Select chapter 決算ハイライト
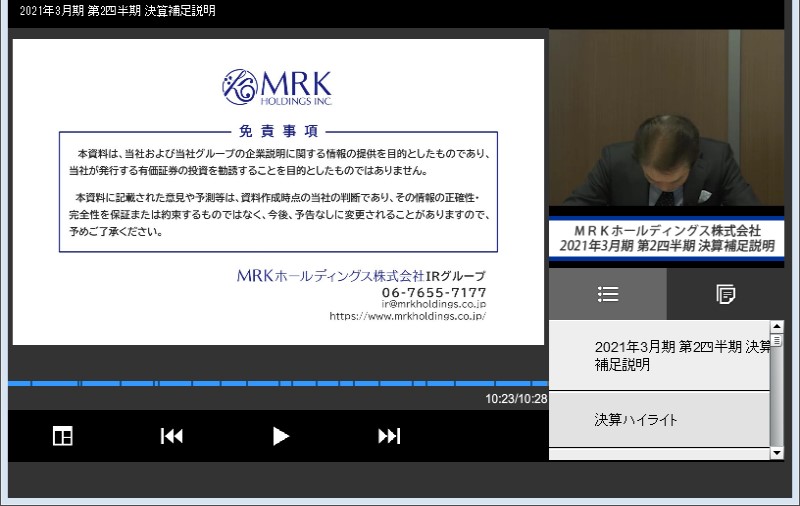 click(x=659, y=420)
